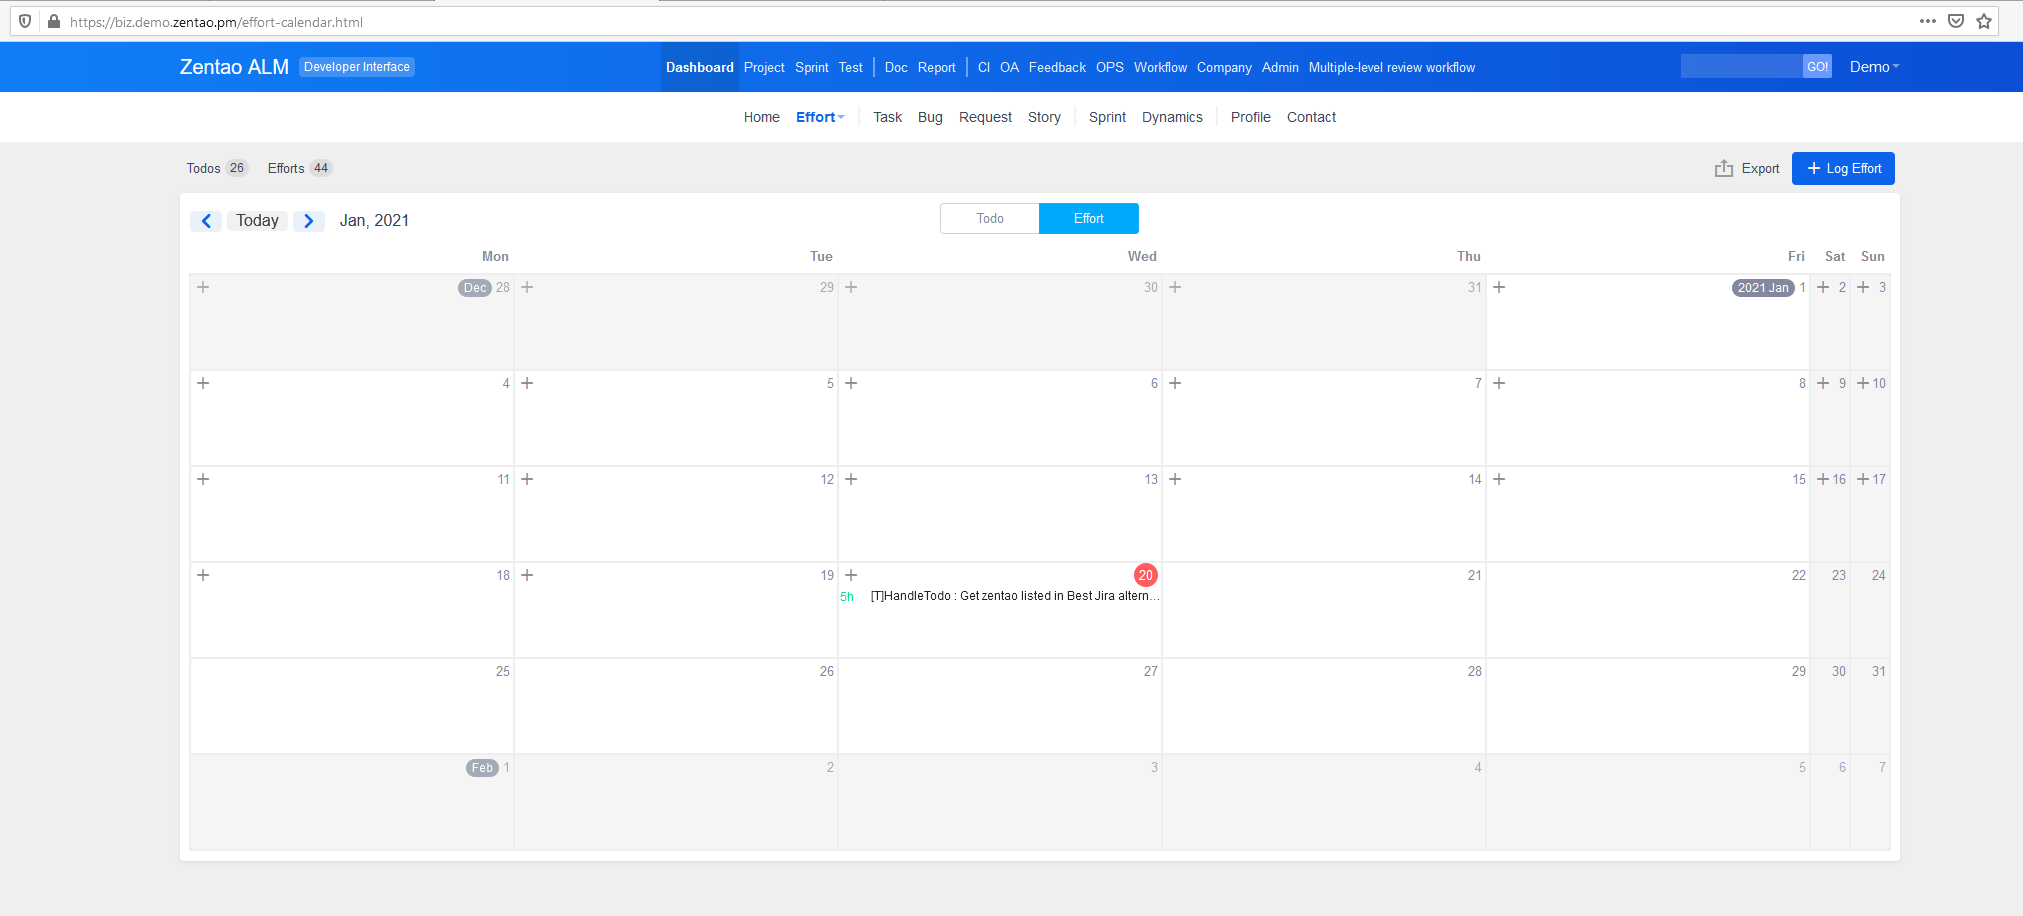Select the Todos 26 tab

click(216, 168)
